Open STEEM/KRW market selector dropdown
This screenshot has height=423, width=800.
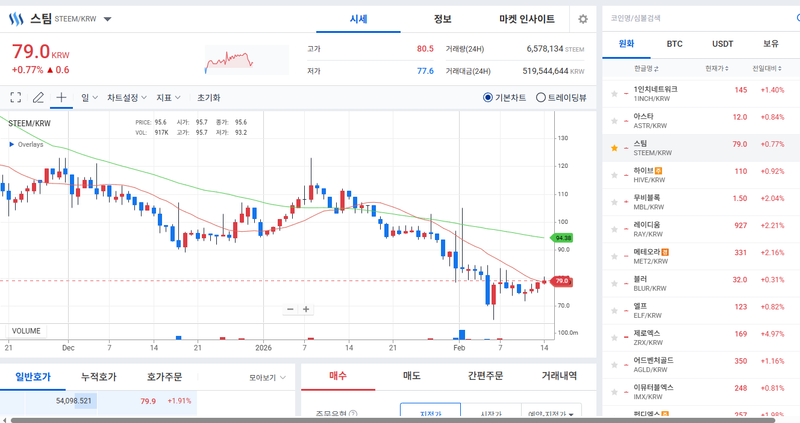[x=108, y=19]
